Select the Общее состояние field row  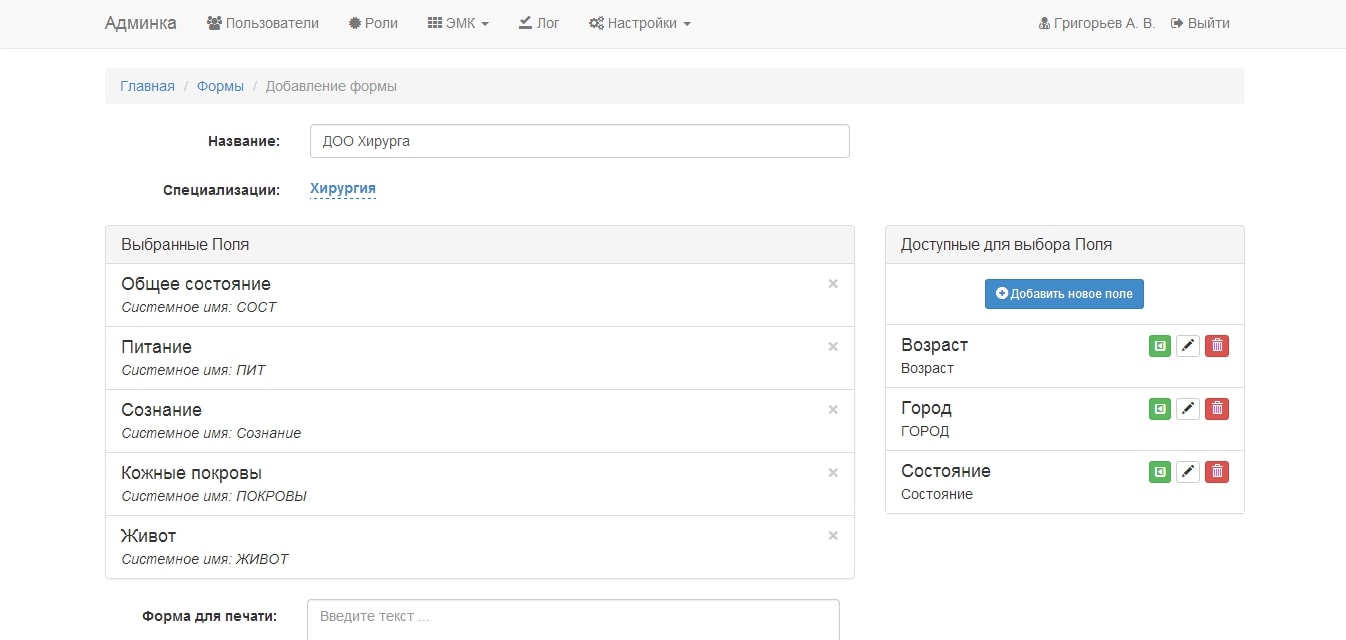[480, 295]
